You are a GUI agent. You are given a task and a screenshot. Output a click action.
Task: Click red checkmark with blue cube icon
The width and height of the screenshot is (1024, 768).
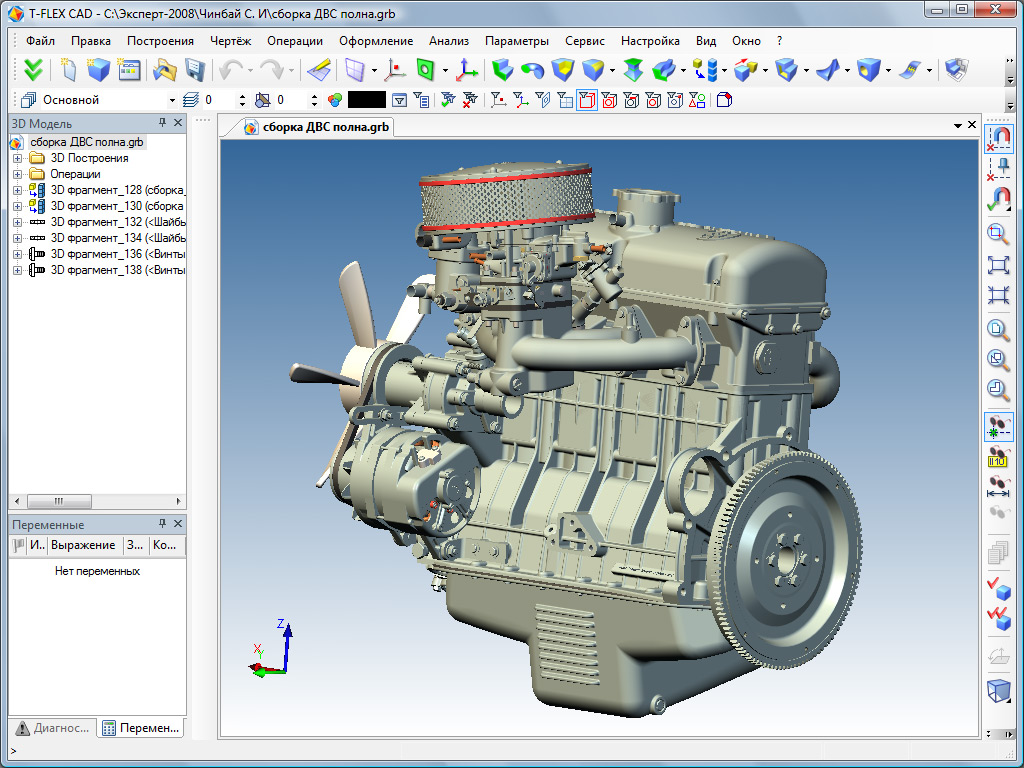[998, 587]
